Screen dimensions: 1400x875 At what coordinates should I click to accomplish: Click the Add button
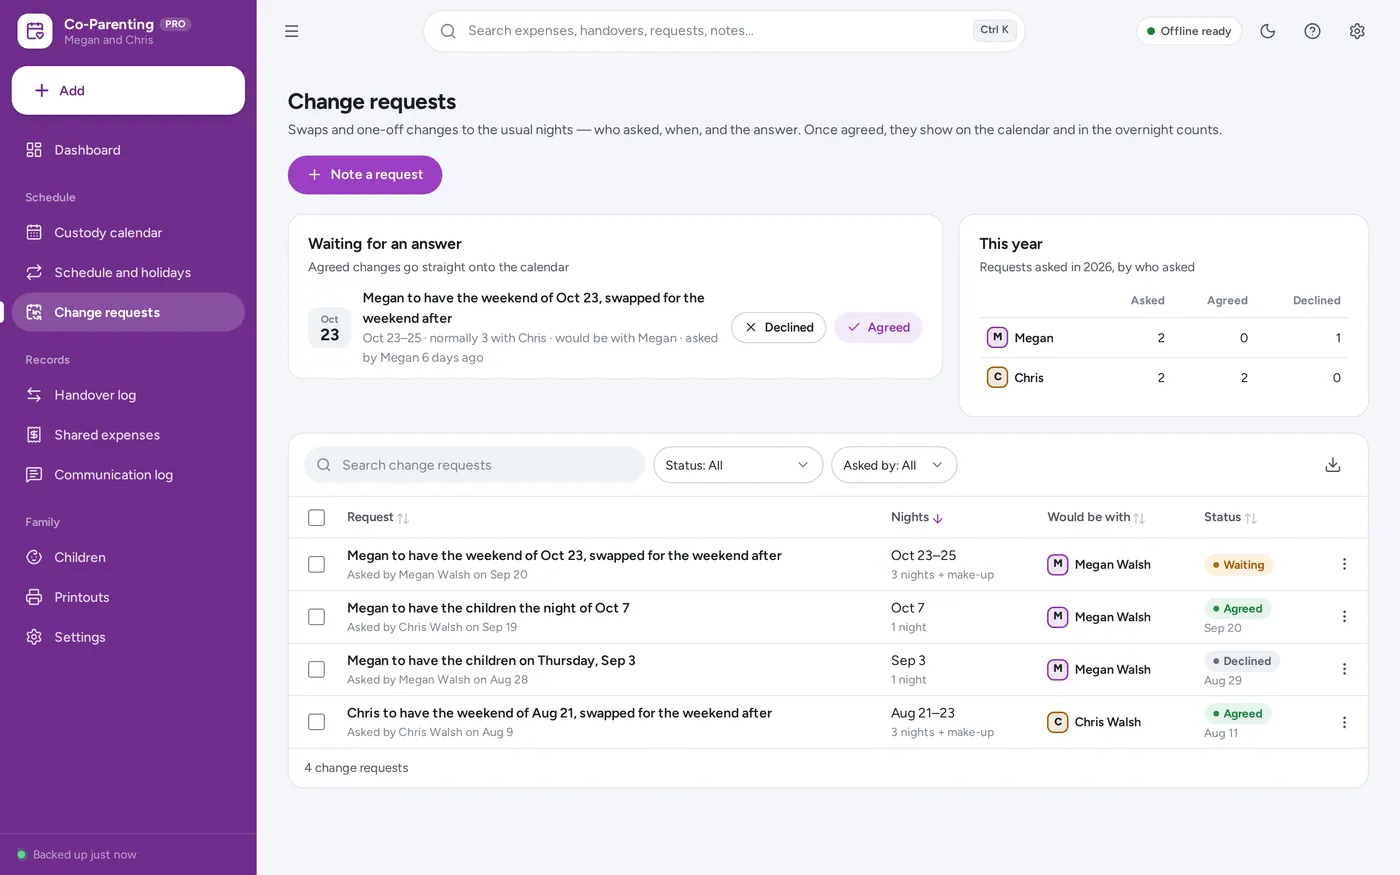pos(128,91)
